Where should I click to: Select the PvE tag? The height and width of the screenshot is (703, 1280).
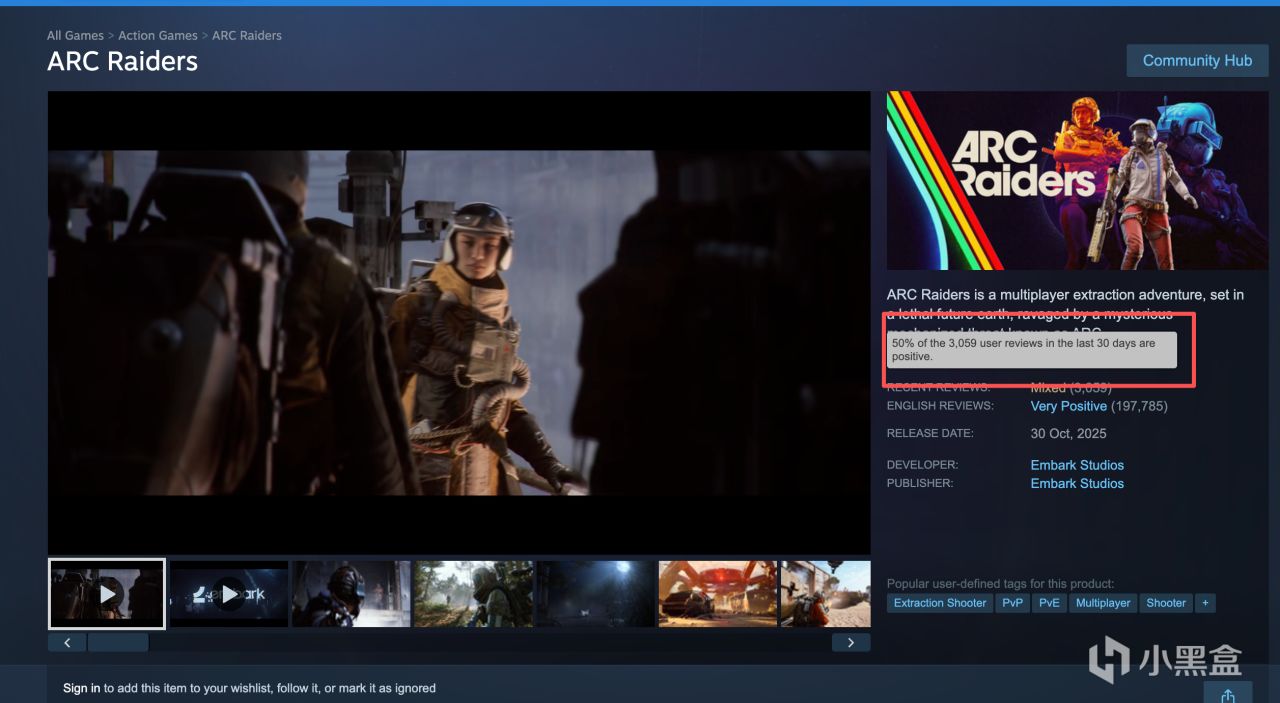[x=1049, y=603]
